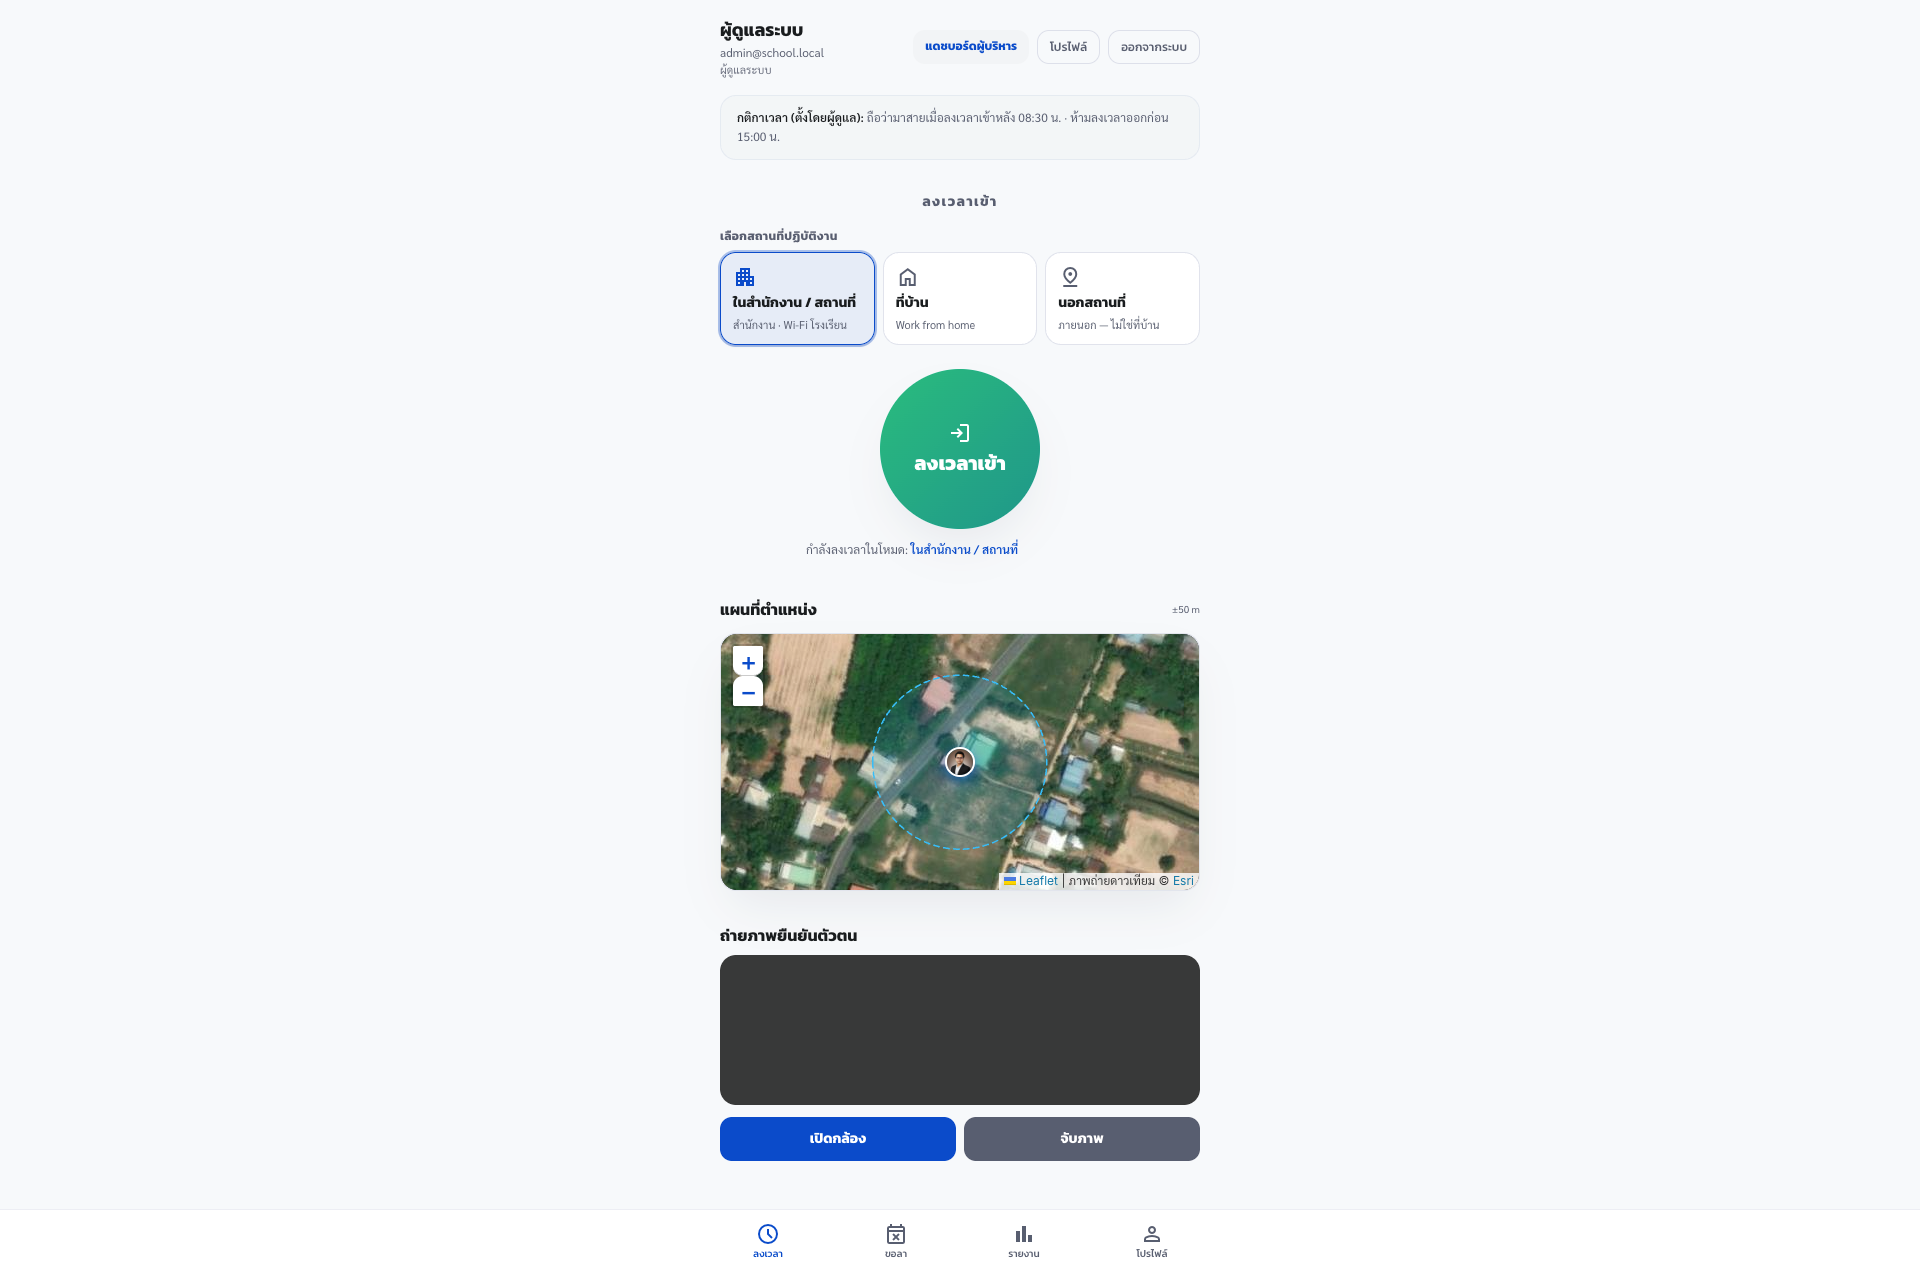Click the user avatar marker on the map
The width and height of the screenshot is (1920, 1273).
tap(960, 762)
